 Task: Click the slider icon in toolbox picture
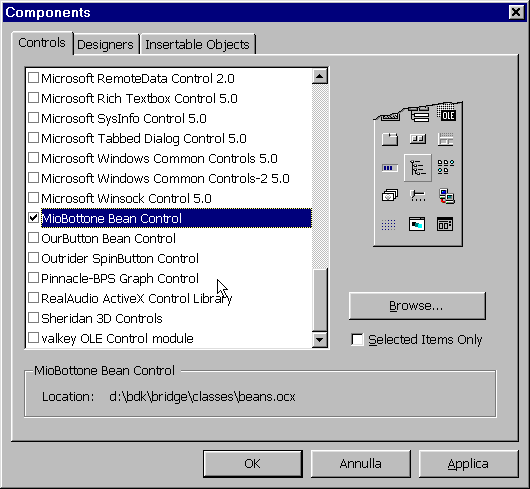click(418, 196)
